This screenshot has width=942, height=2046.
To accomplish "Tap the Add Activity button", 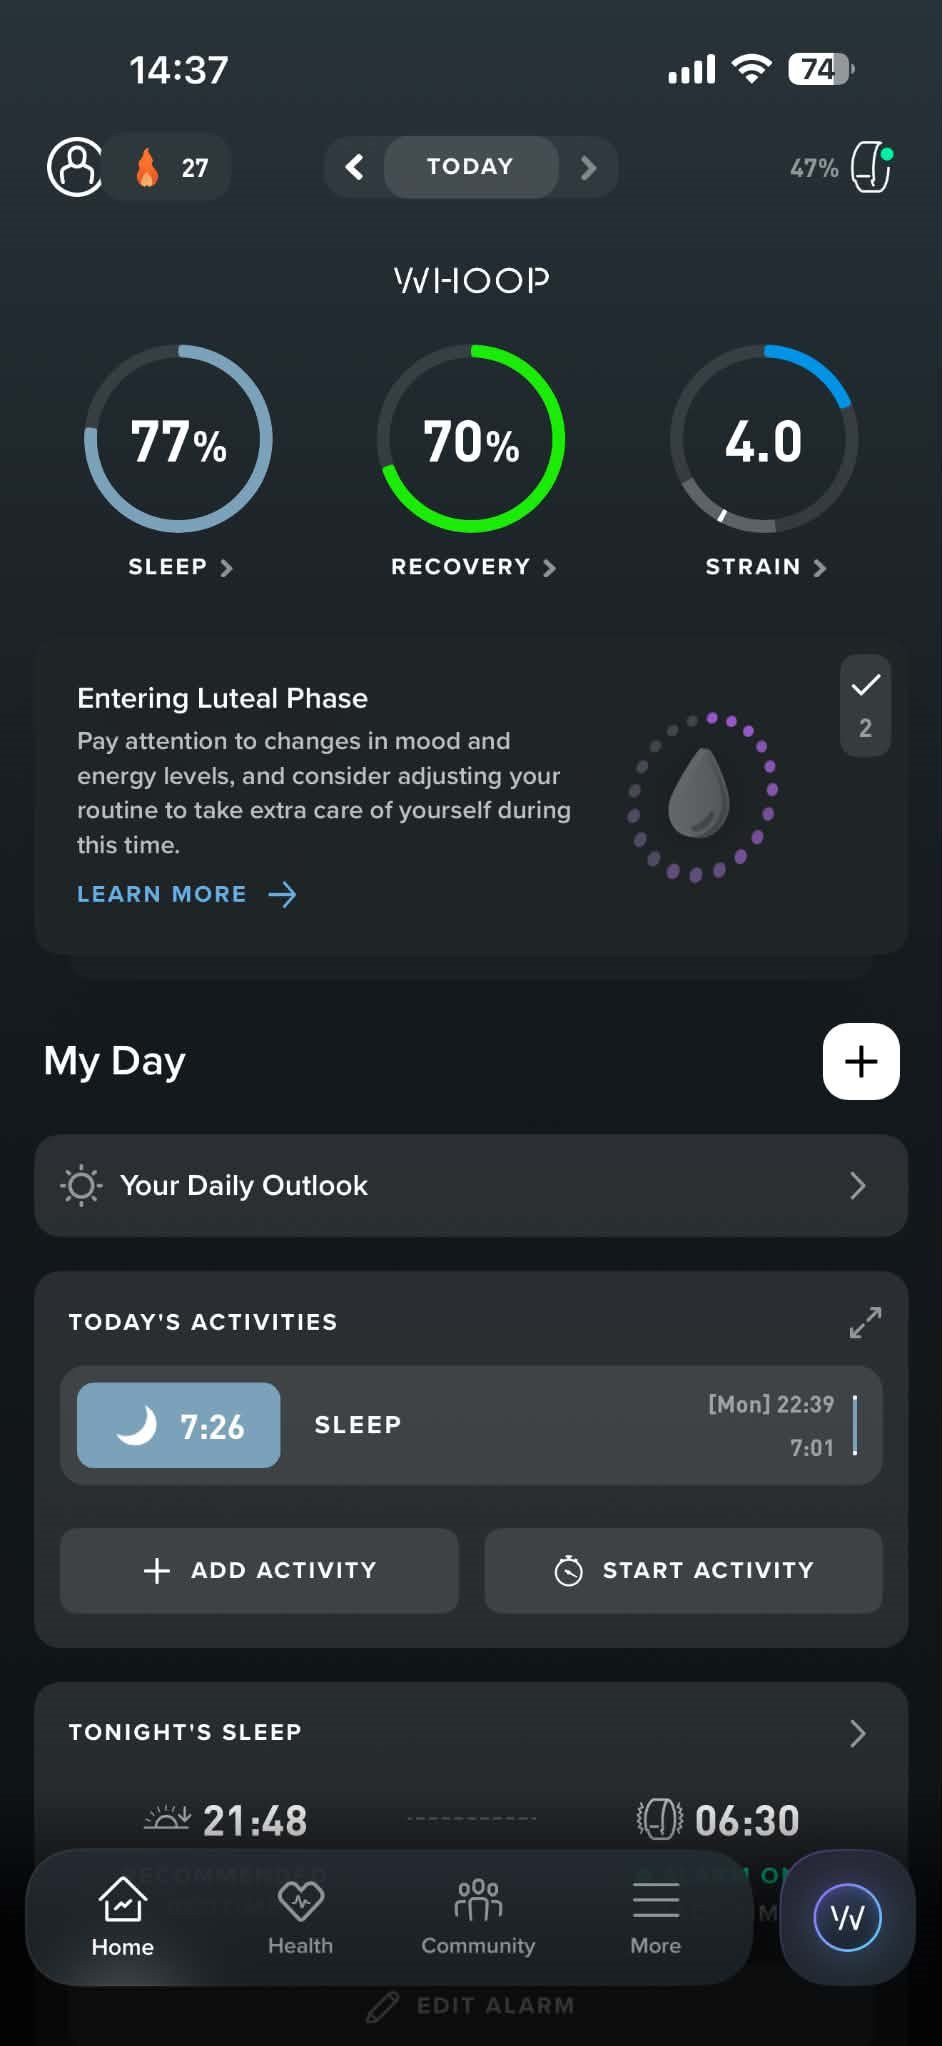I will [x=259, y=1570].
